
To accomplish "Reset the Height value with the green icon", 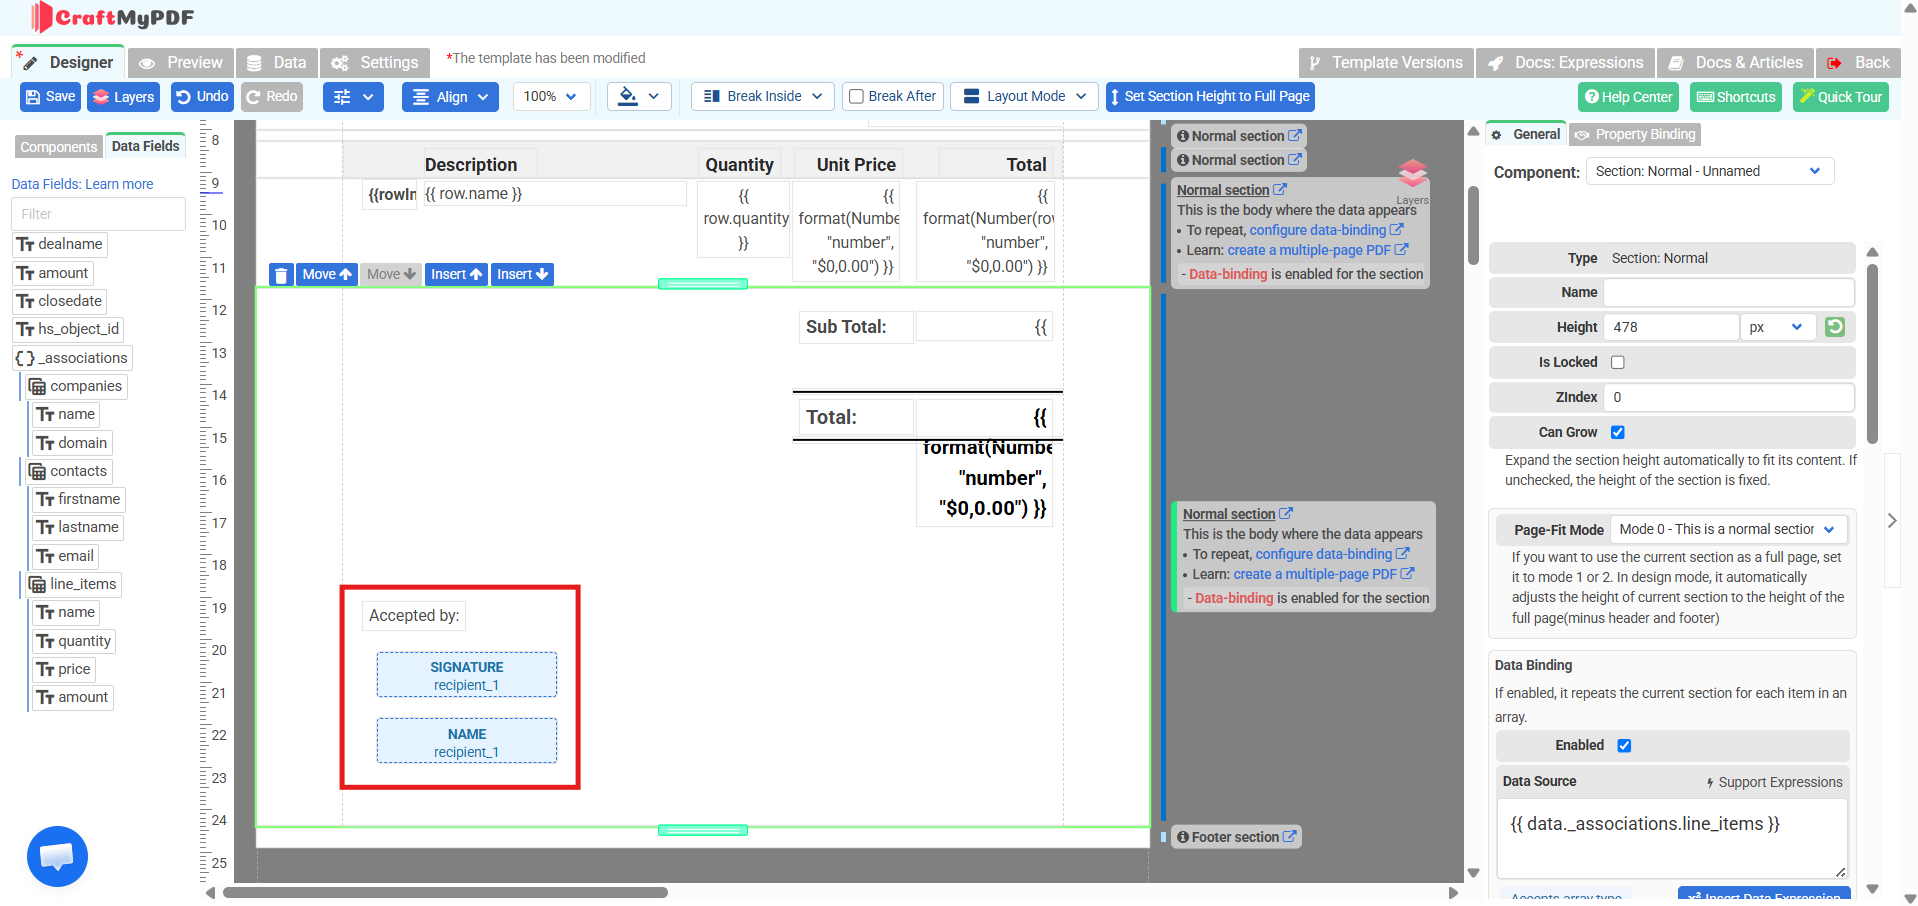I will coord(1834,327).
